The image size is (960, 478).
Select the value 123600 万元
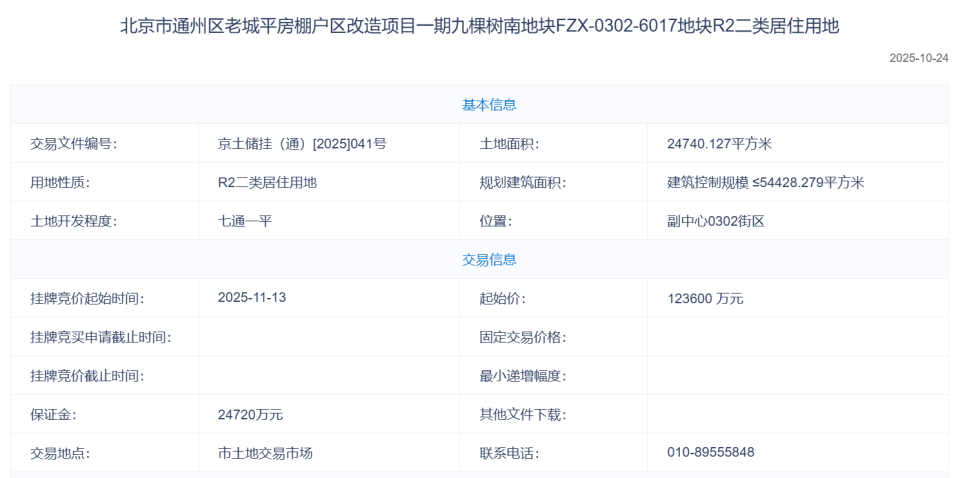[705, 299]
